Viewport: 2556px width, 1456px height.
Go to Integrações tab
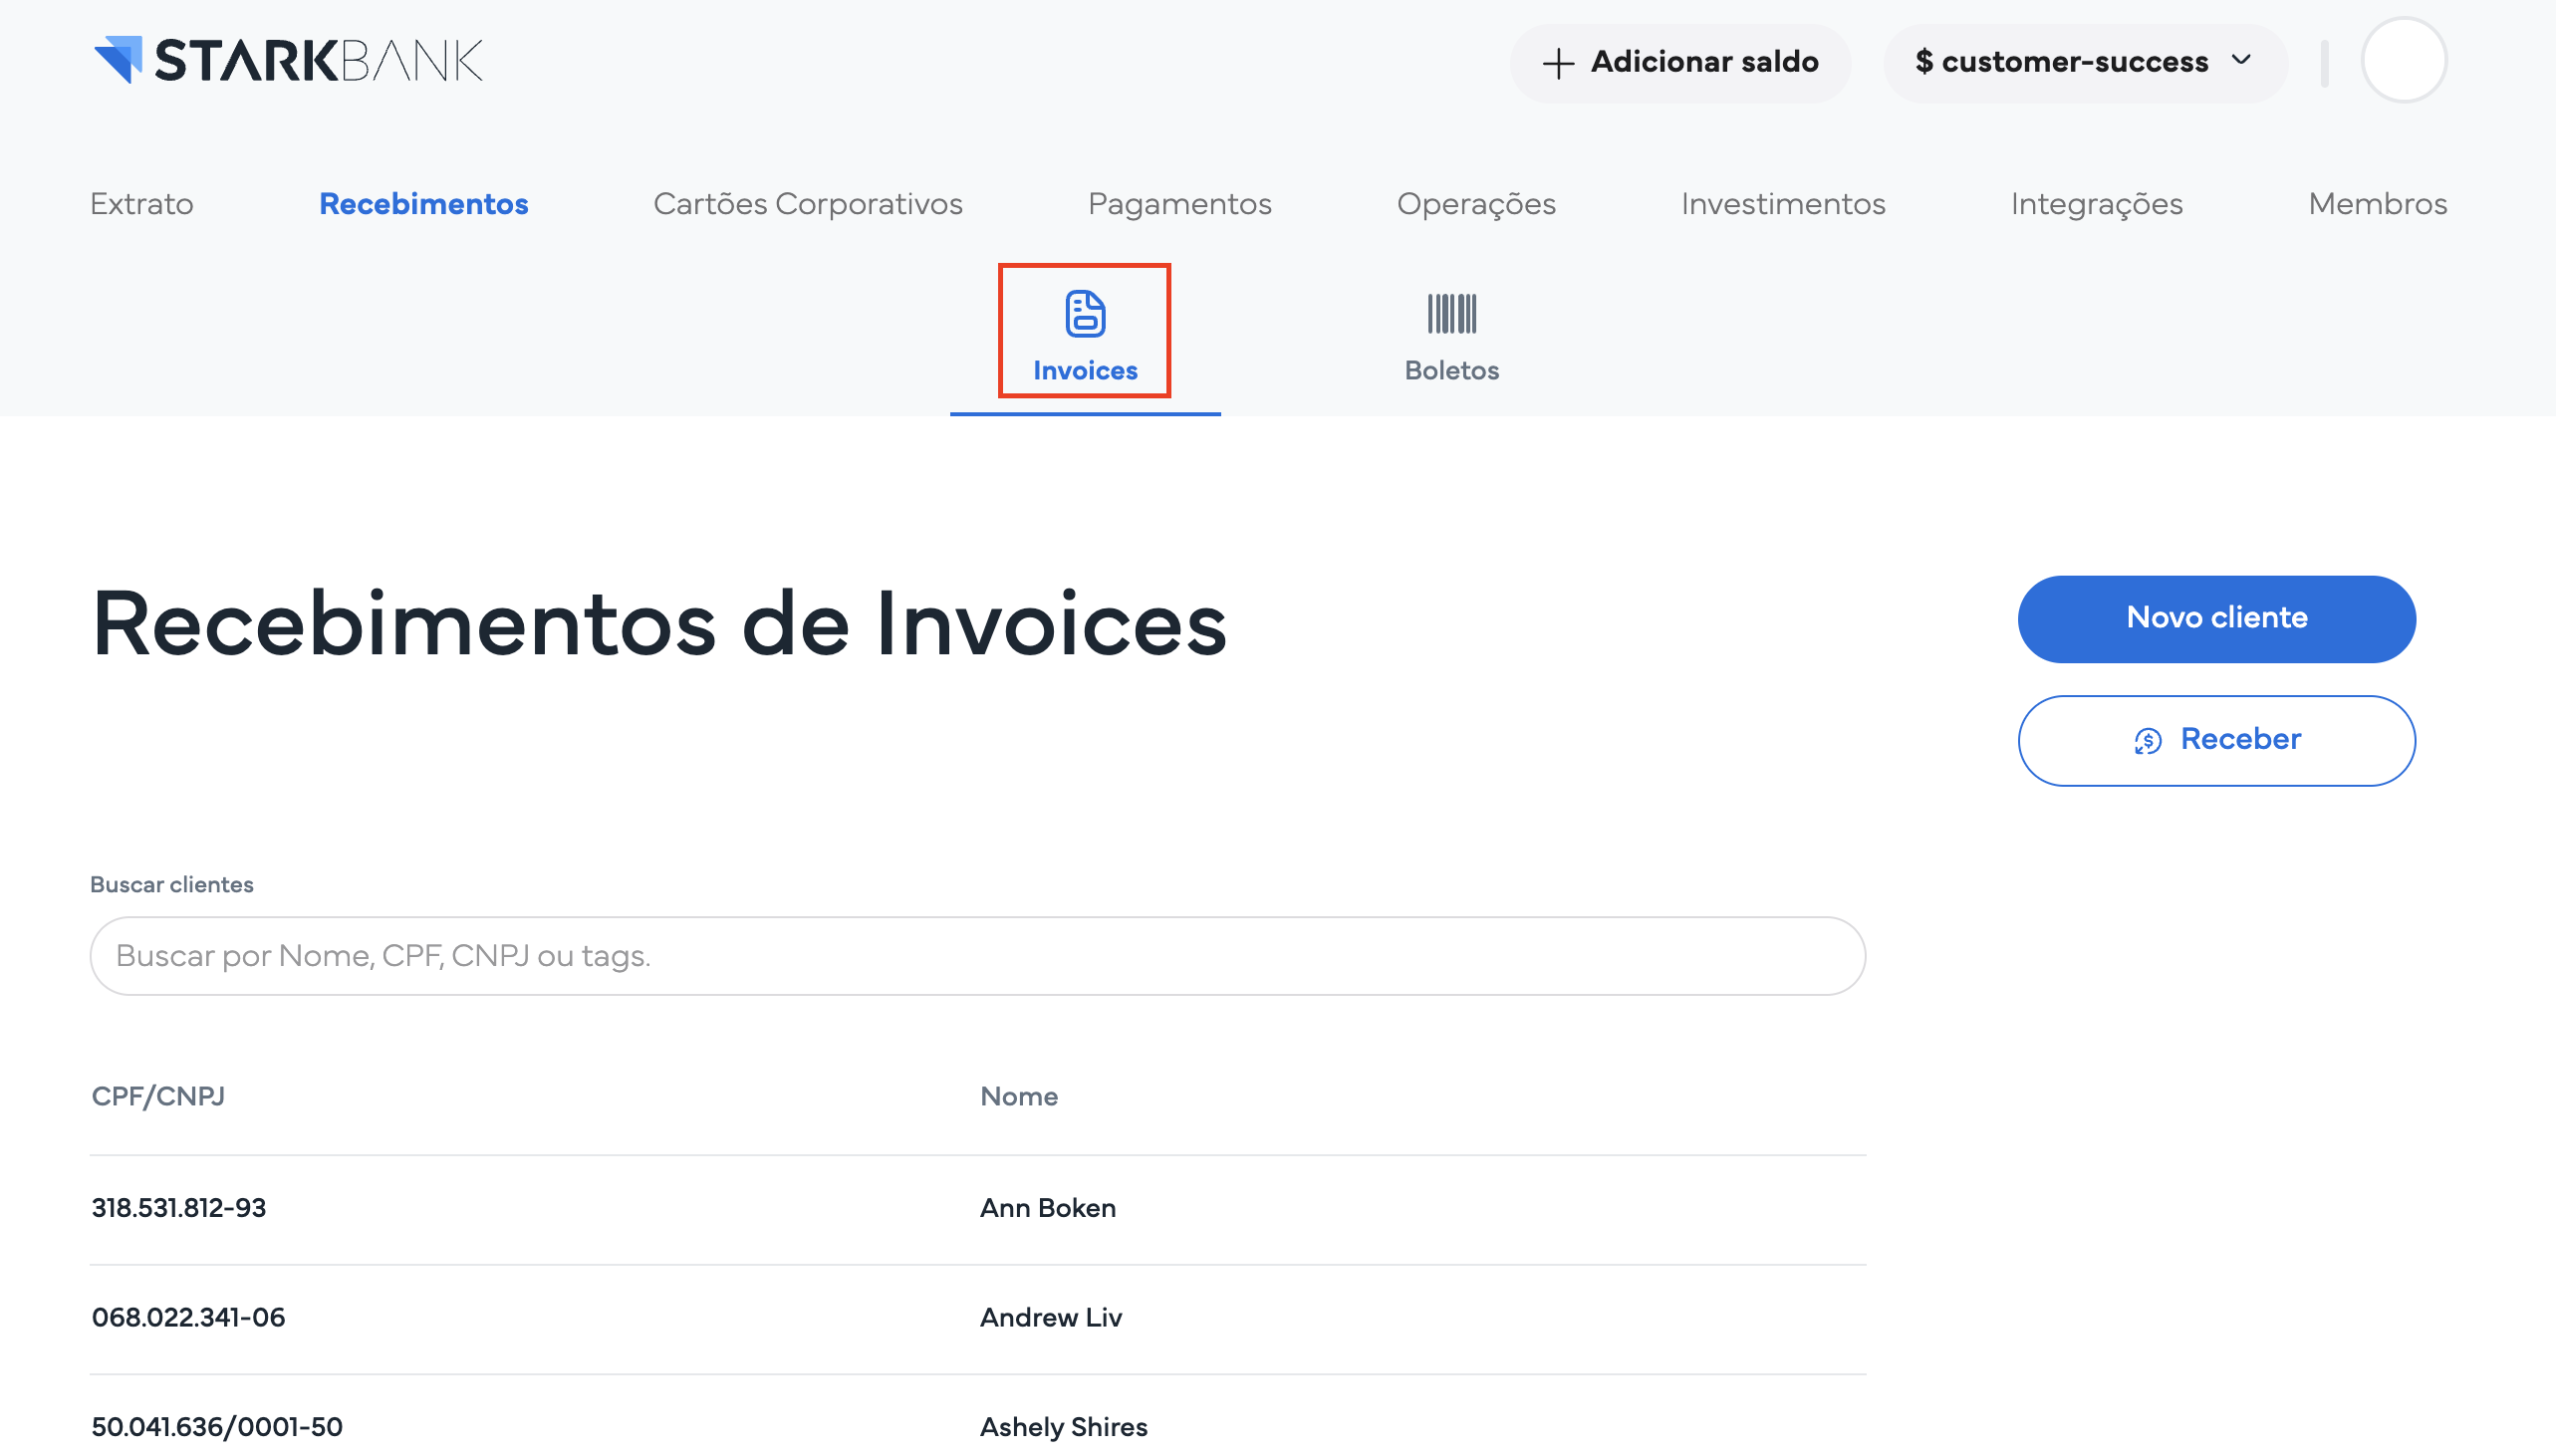click(2097, 204)
